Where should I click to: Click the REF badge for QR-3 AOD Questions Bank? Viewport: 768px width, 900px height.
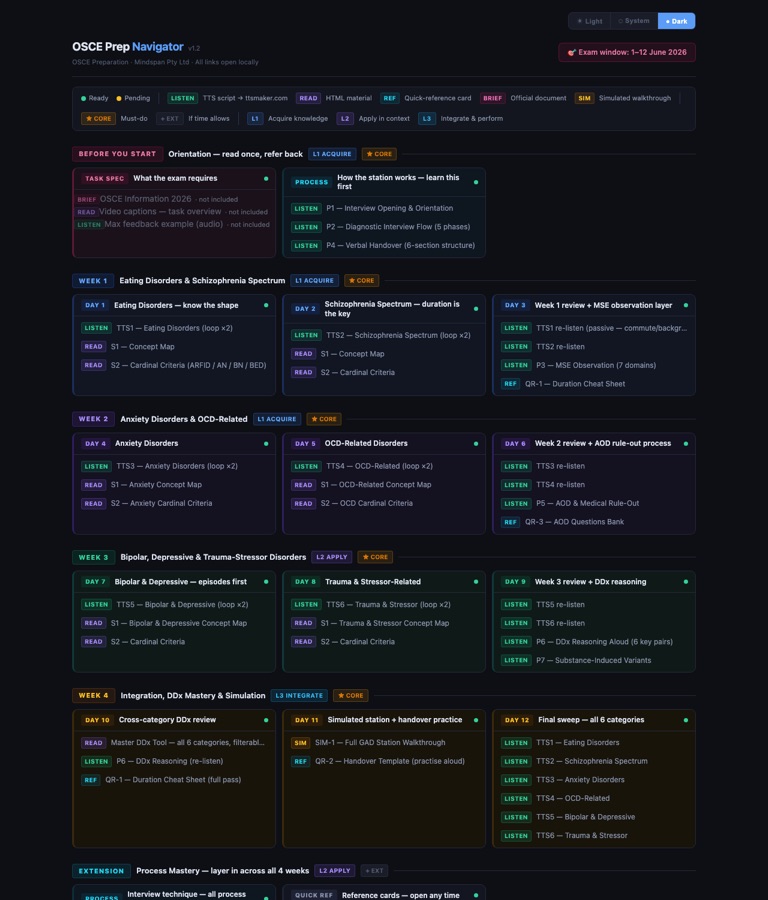point(510,522)
